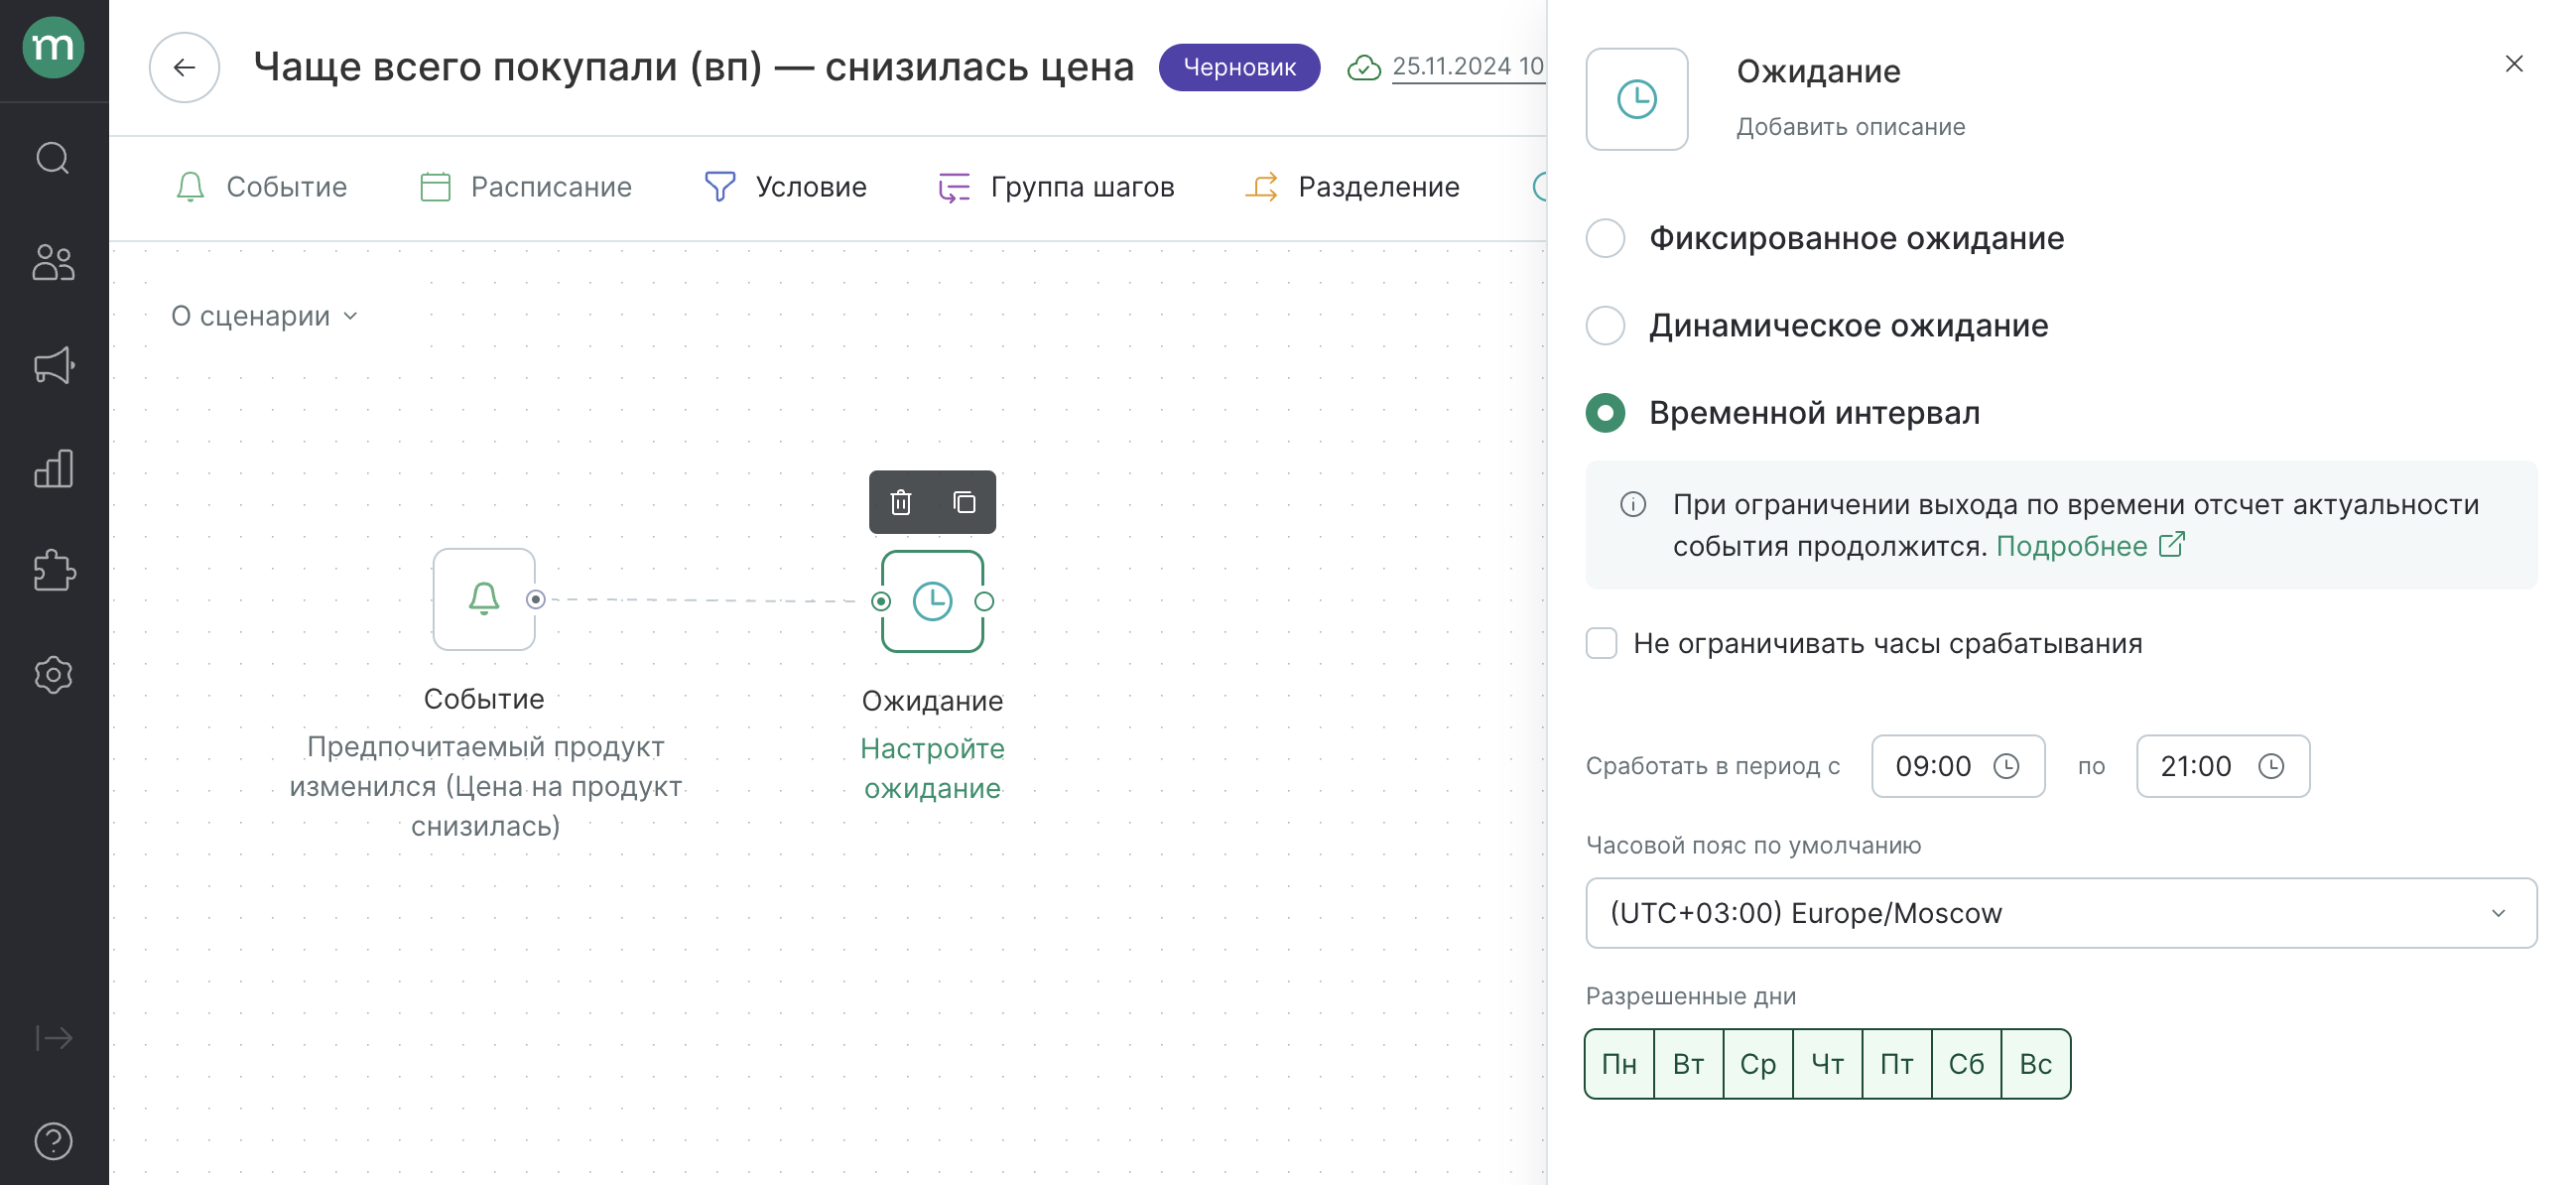Toggle Пт allowed day
The height and width of the screenshot is (1185, 2576).
click(x=1897, y=1064)
